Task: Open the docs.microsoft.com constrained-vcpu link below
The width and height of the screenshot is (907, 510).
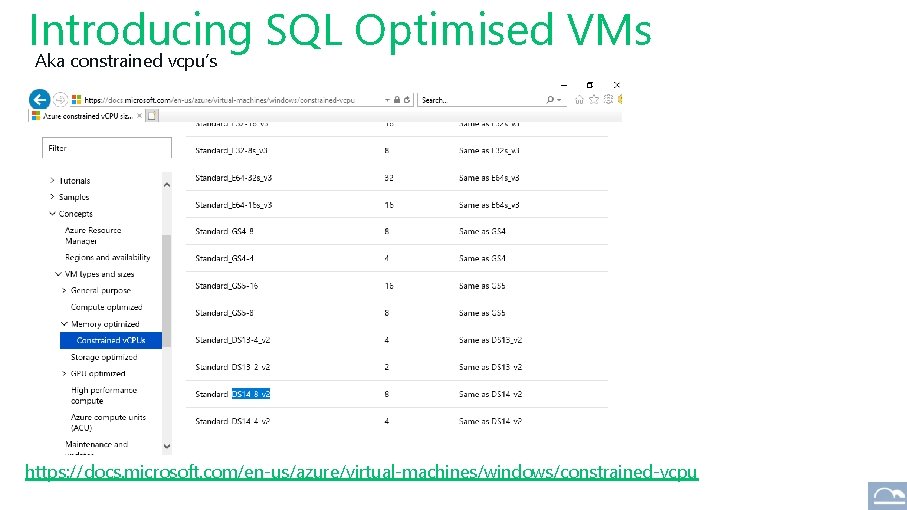Action: 362,472
